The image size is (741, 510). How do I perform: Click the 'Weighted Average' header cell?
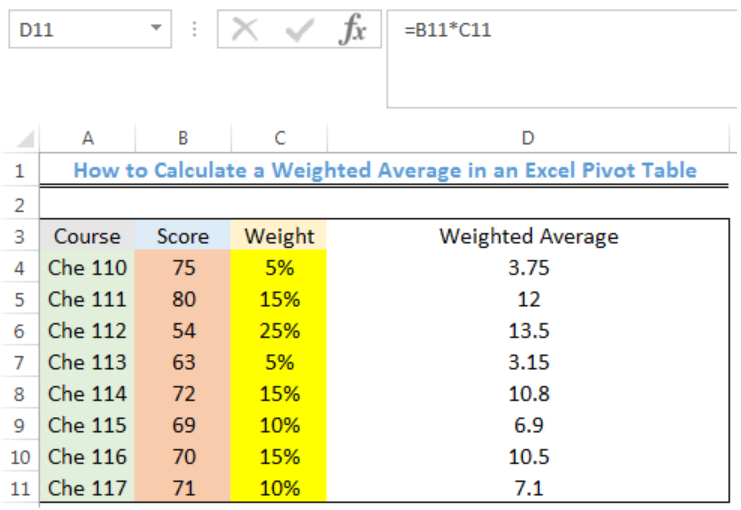pos(528,236)
